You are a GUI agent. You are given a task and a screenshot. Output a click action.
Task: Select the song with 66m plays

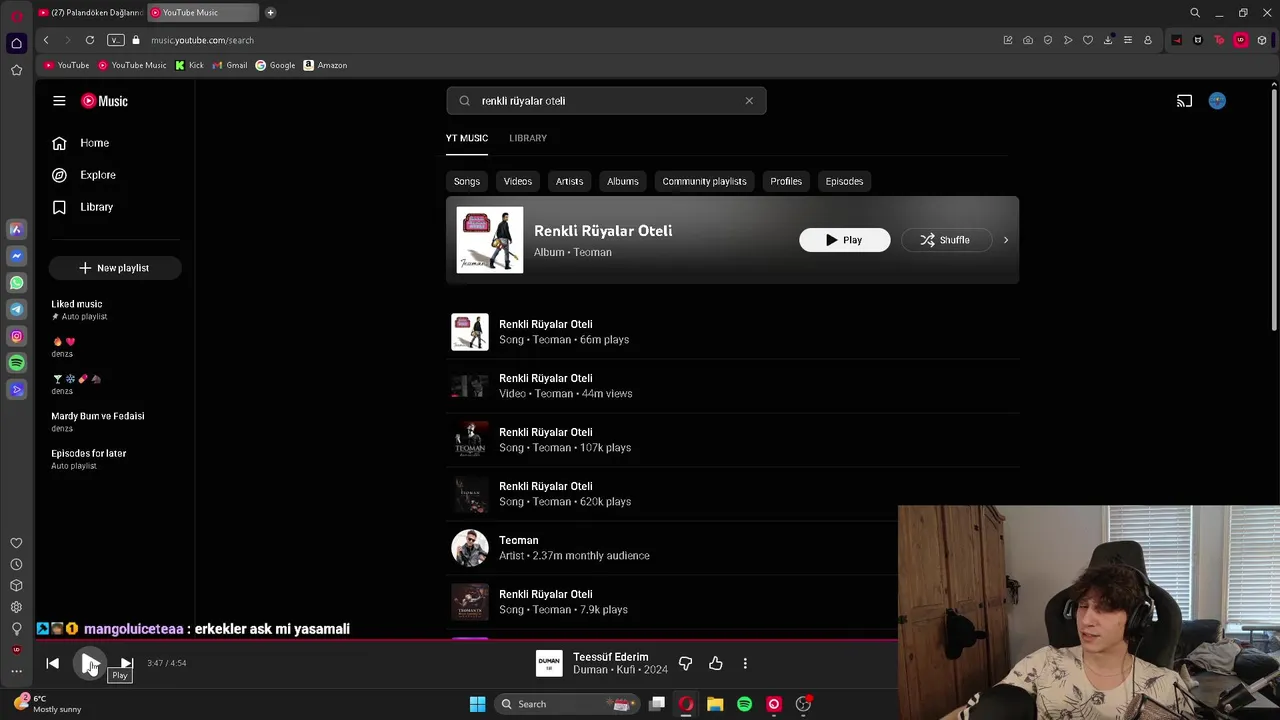[732, 332]
